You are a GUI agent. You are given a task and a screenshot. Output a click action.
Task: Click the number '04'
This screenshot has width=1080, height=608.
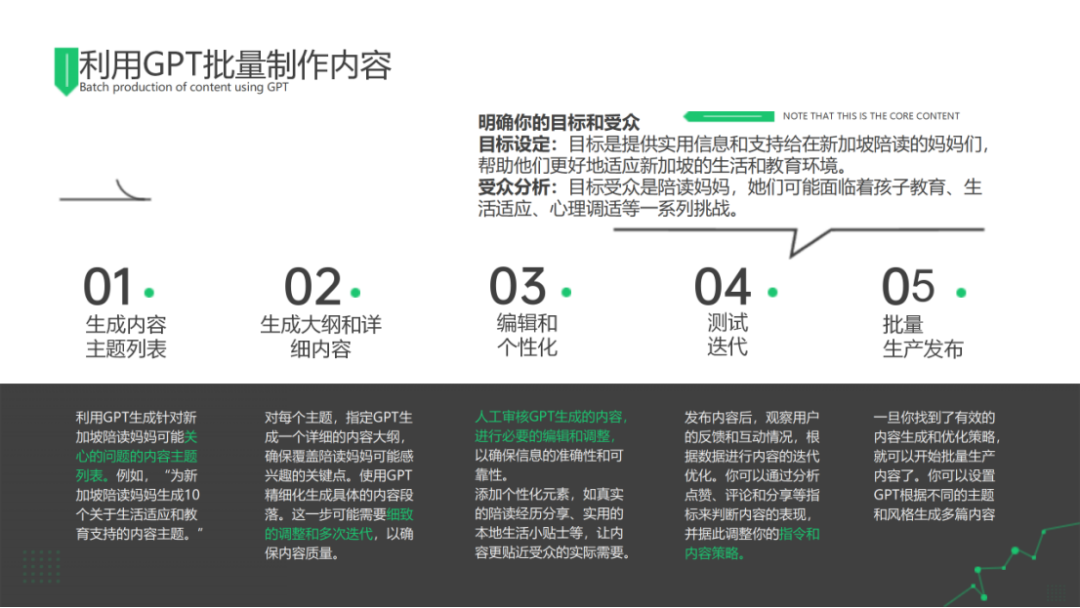click(x=723, y=286)
